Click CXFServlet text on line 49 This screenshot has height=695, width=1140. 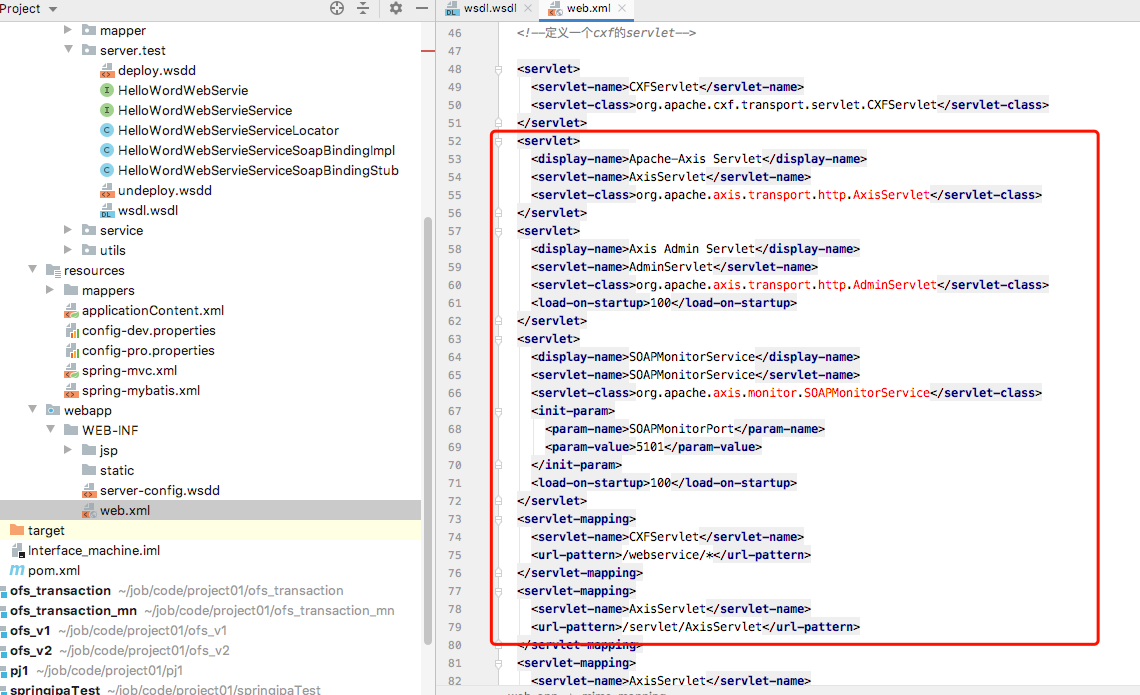tap(664, 87)
